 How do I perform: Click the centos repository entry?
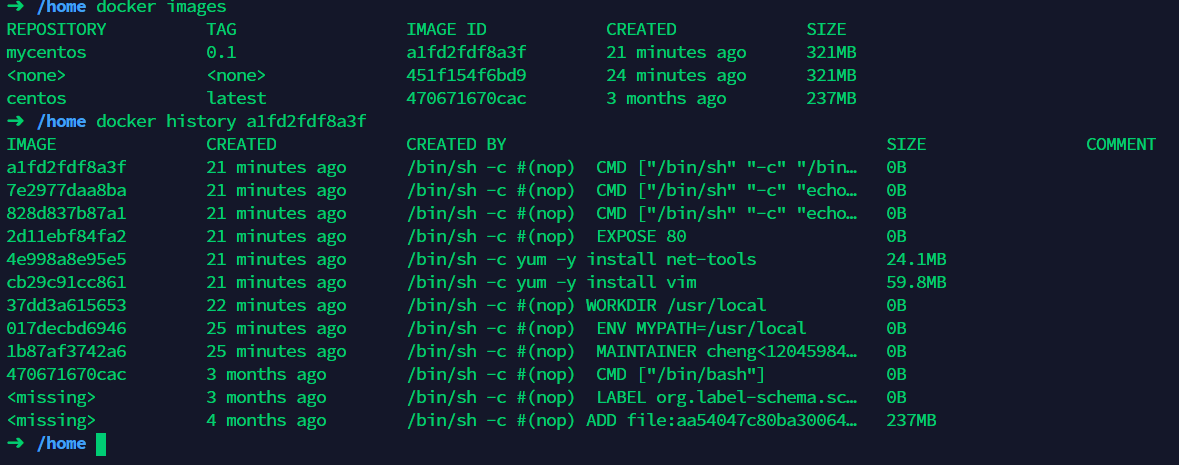(37, 99)
